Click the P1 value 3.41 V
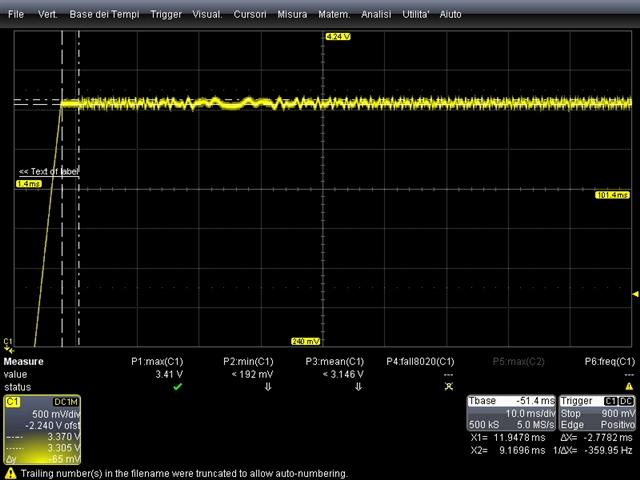Screen dimensions: 640x480 [169, 374]
